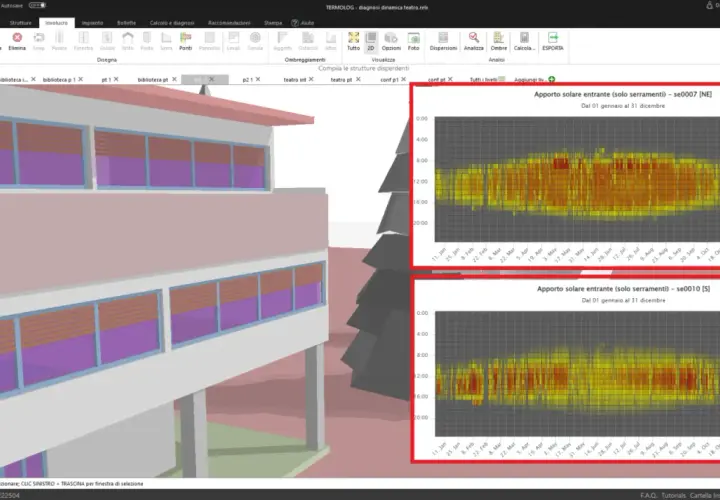Image resolution: width=720 pixels, height=500 pixels.
Task: Close the teatro int tab
Action: [311, 79]
